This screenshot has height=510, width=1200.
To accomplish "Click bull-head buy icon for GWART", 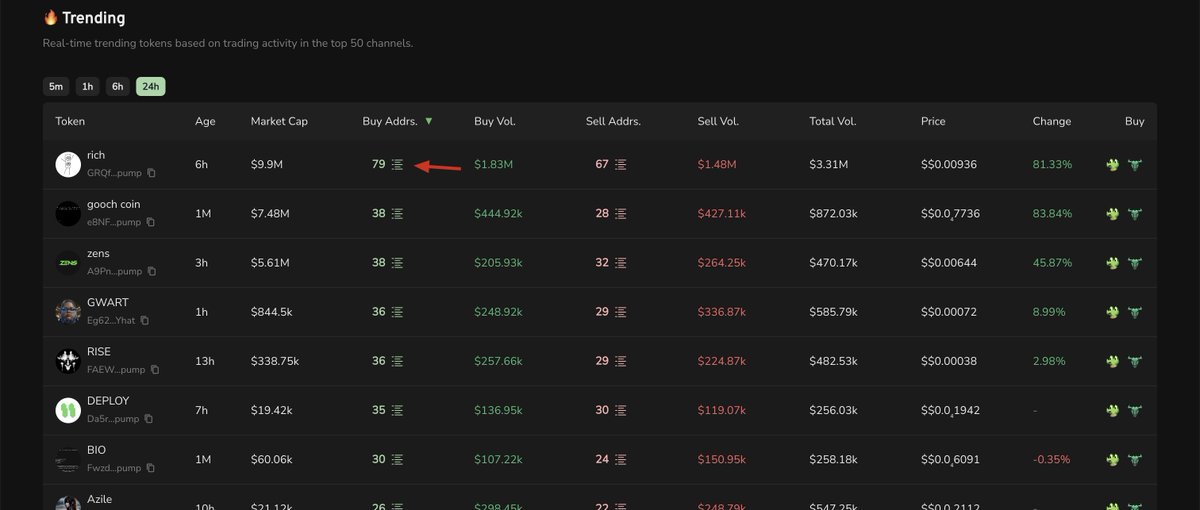I will (1135, 312).
